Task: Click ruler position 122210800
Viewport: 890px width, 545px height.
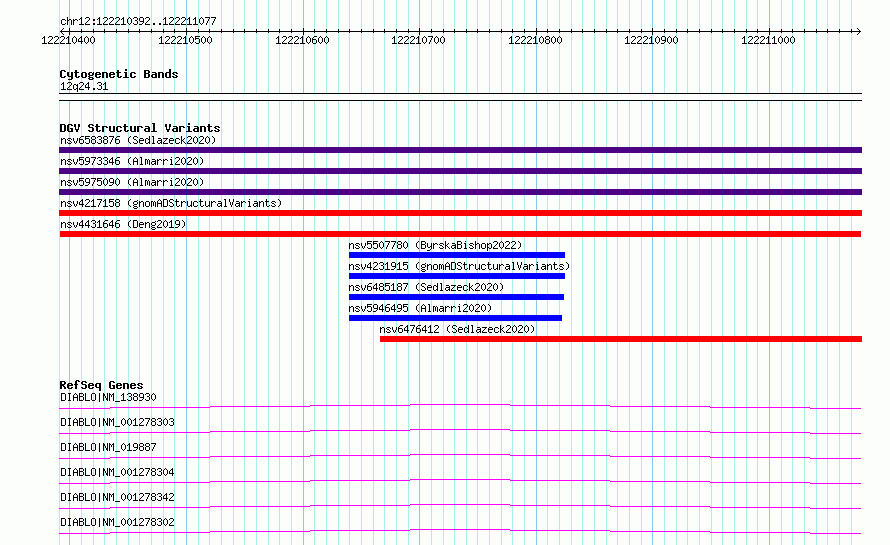Action: click(535, 40)
